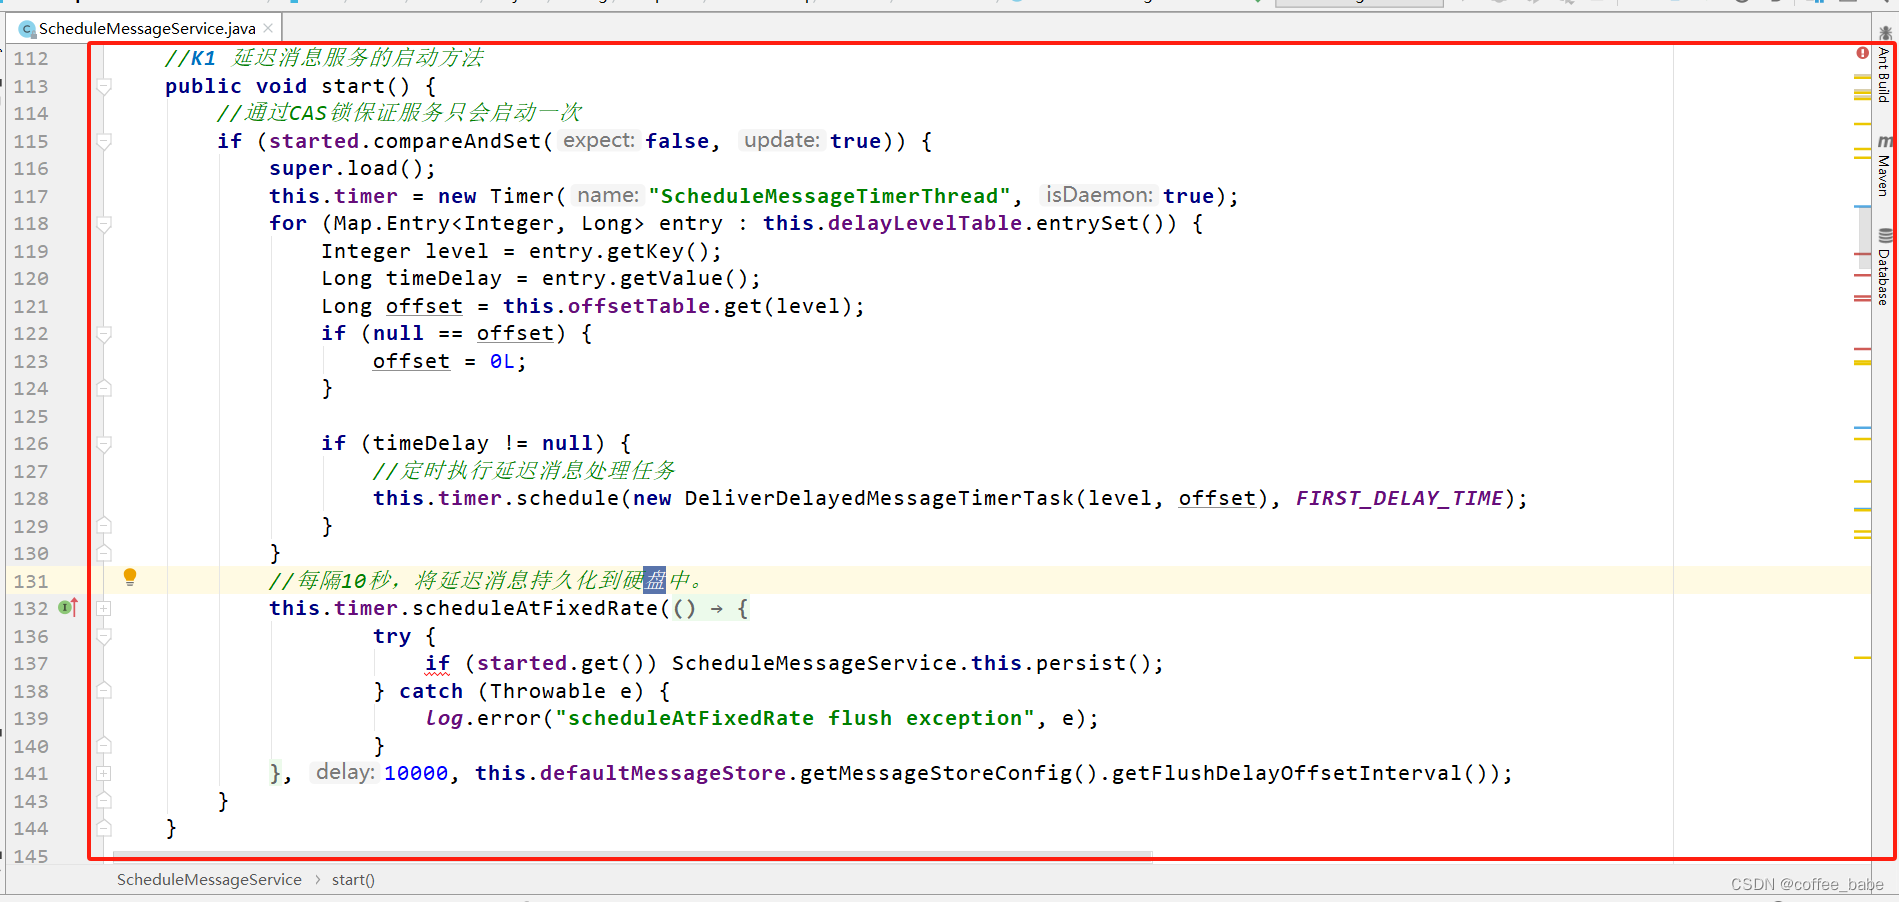1899x902 pixels.
Task: Click the entry.getKey() call at line 119
Action: (x=619, y=251)
